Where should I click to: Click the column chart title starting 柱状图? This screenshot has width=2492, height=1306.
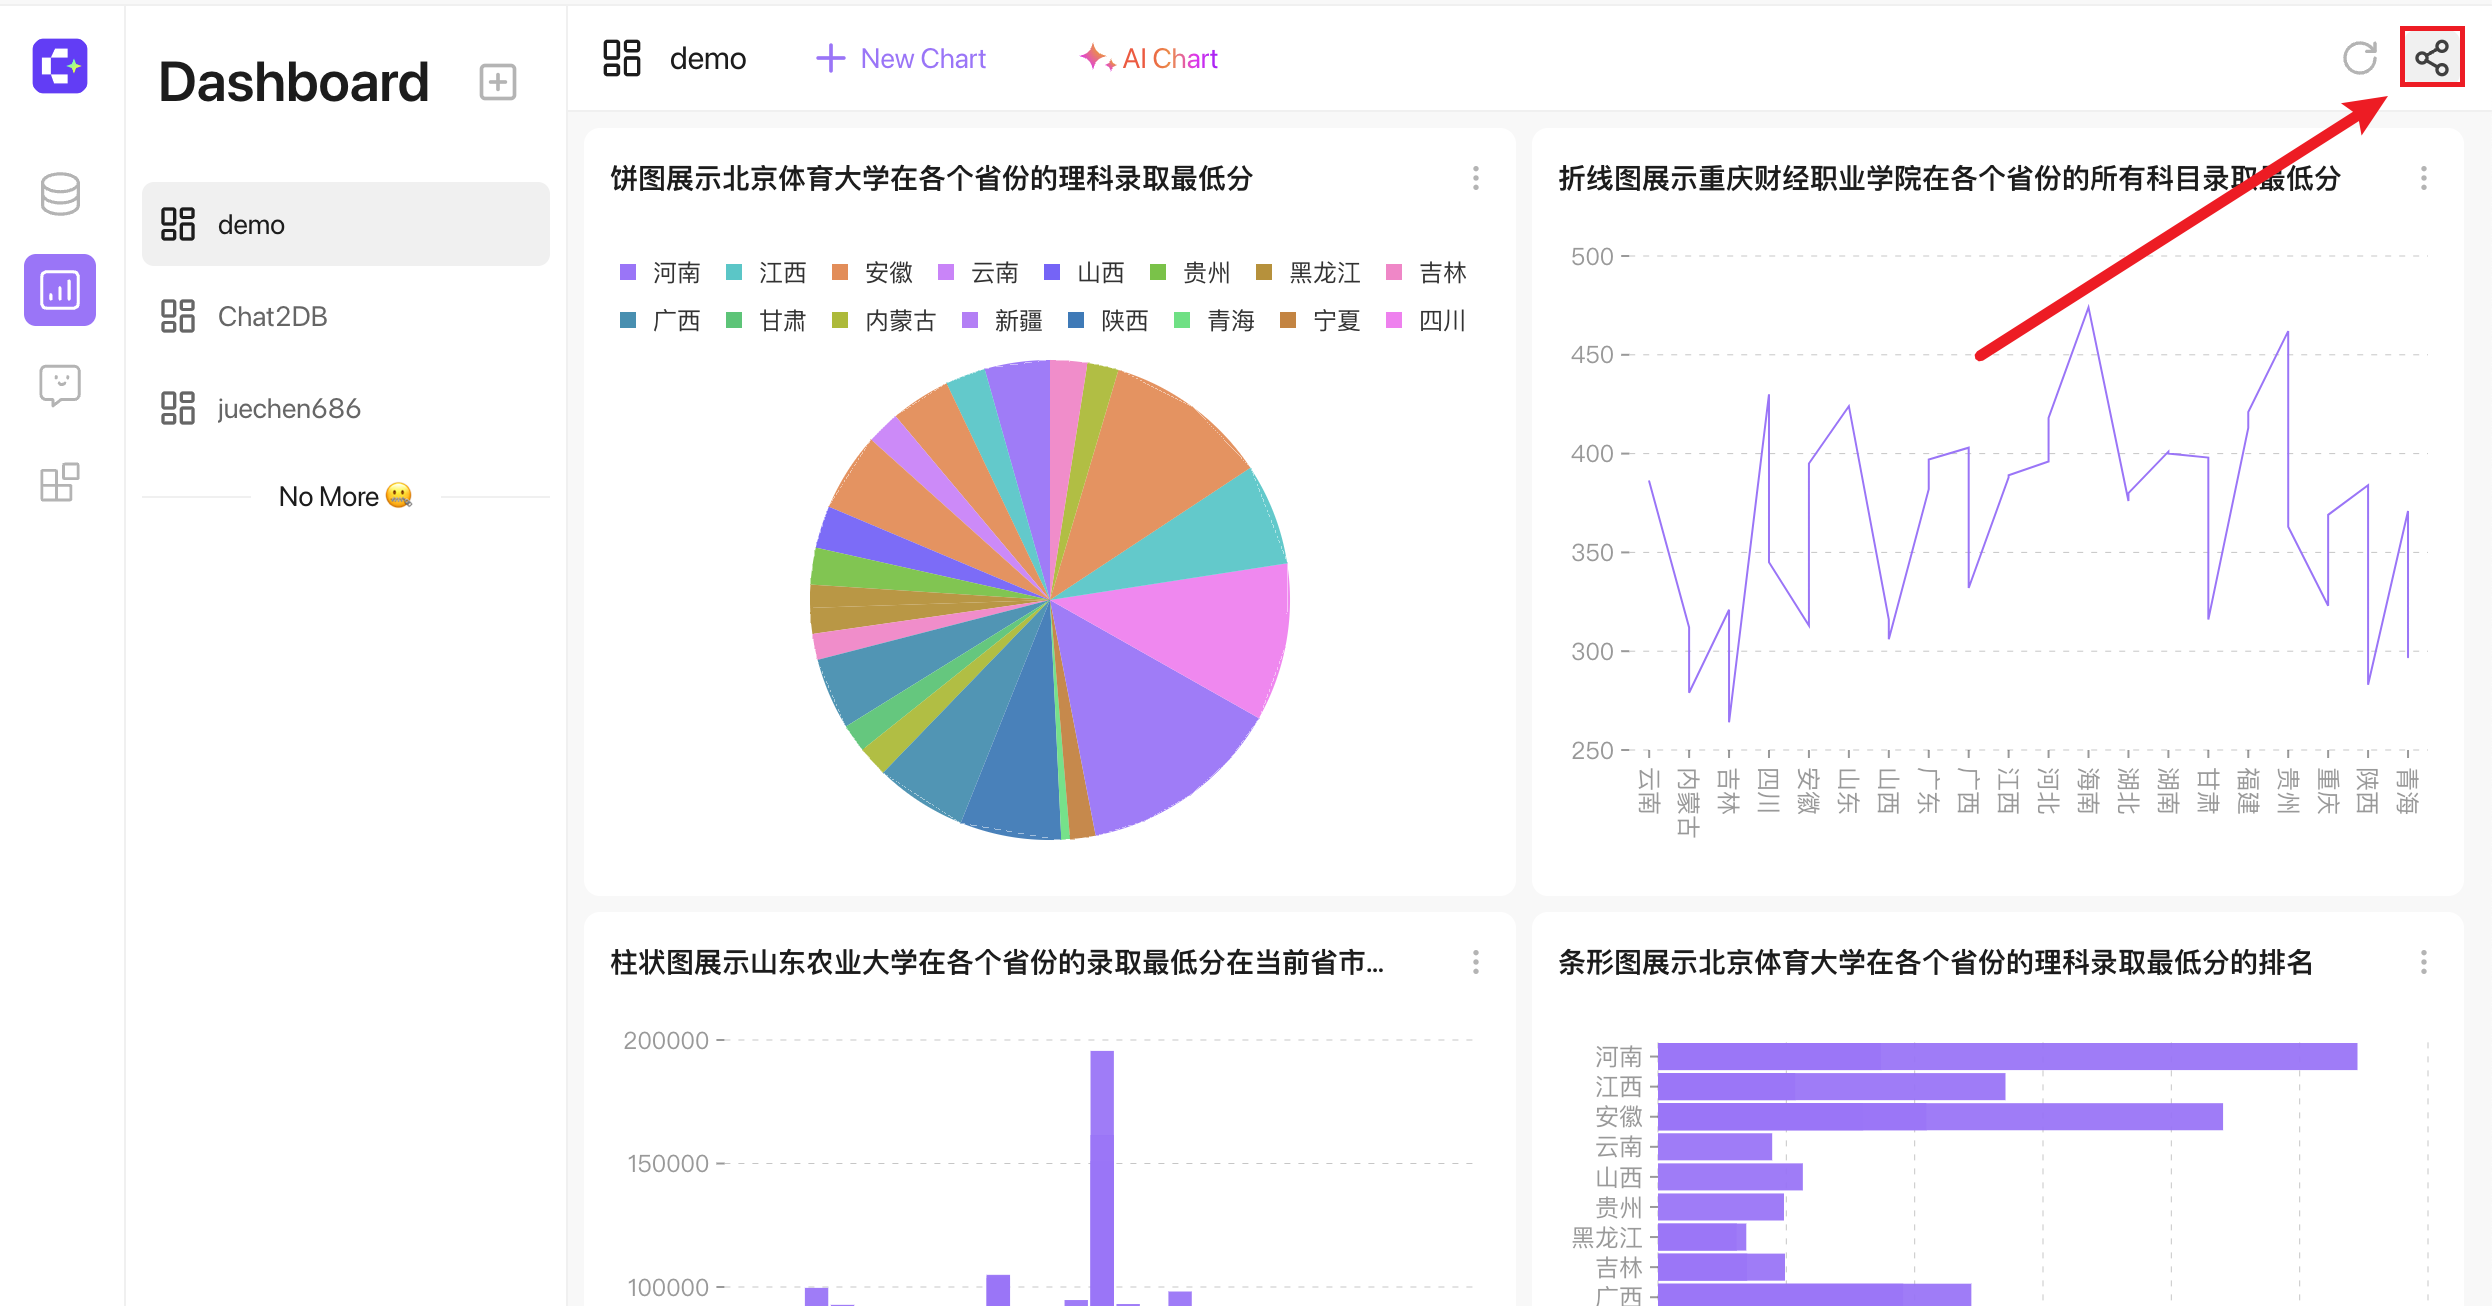tap(997, 962)
